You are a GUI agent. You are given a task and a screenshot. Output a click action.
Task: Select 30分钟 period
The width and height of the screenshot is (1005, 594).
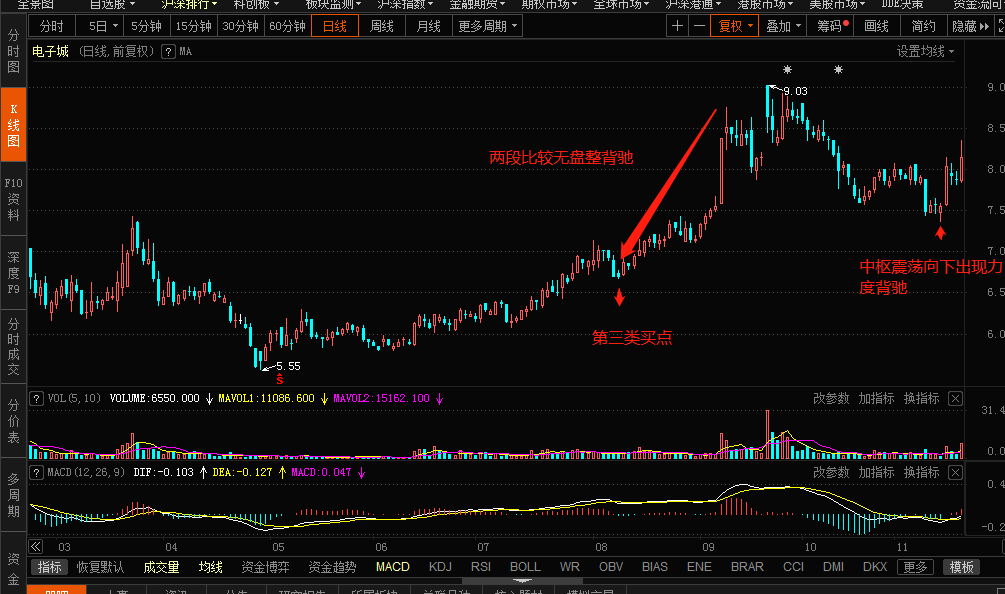click(240, 26)
